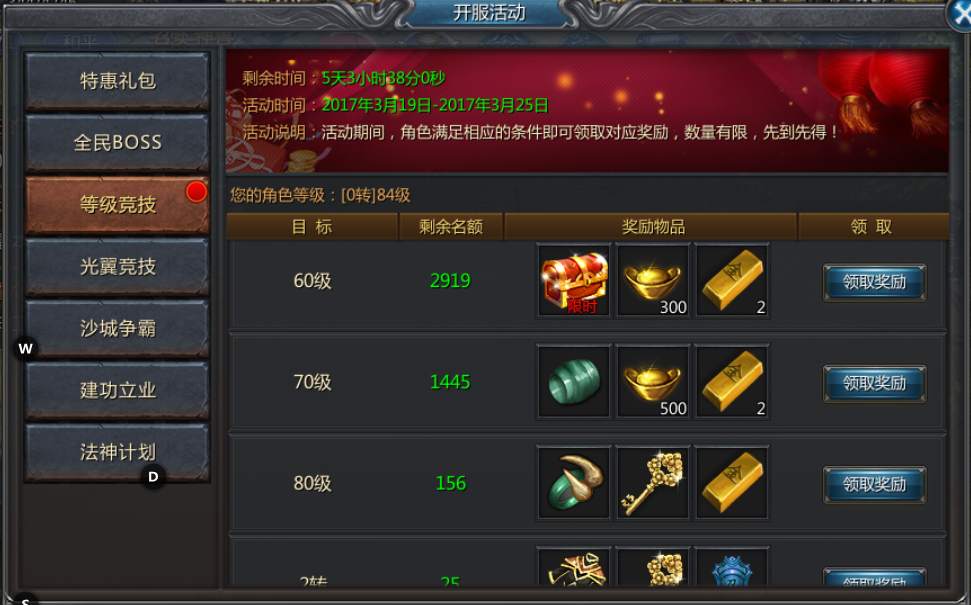Screen dimensions: 971x605
Task: Close the 开服活动 window
Action: [960, 14]
